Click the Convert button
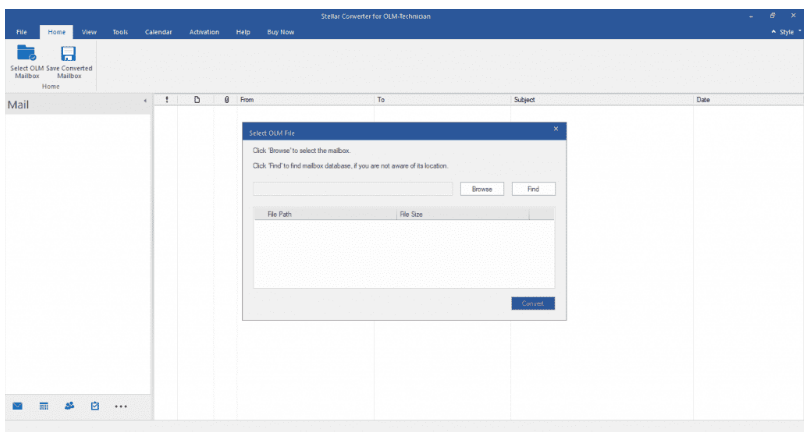811x436 pixels. [533, 304]
